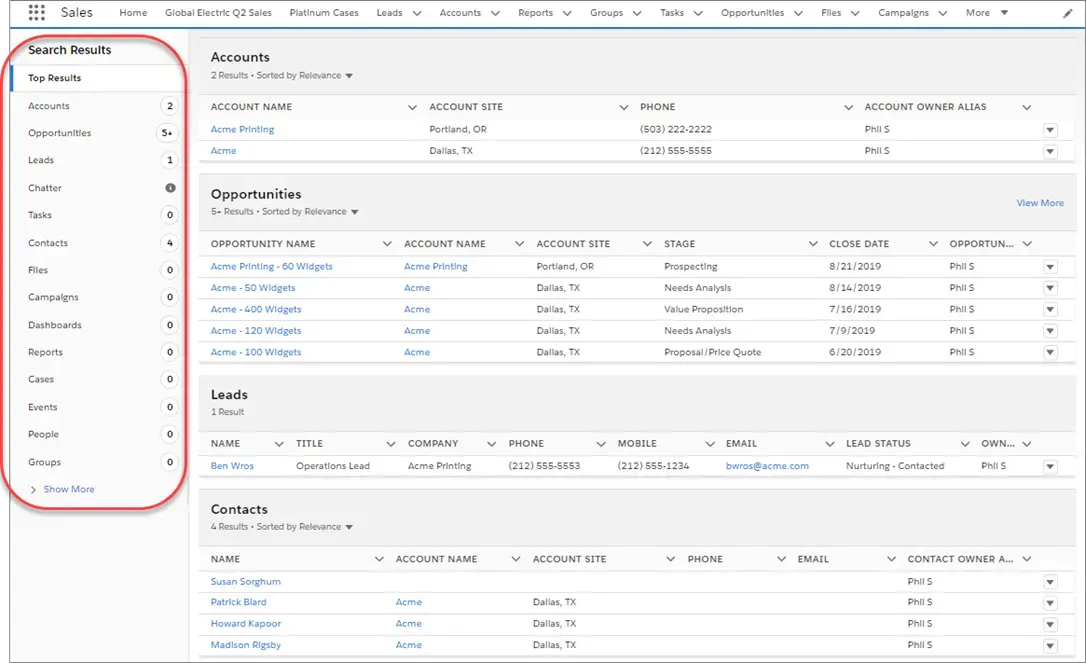Open the Ben Wros lead record
This screenshot has height=663, width=1086.
click(x=232, y=466)
